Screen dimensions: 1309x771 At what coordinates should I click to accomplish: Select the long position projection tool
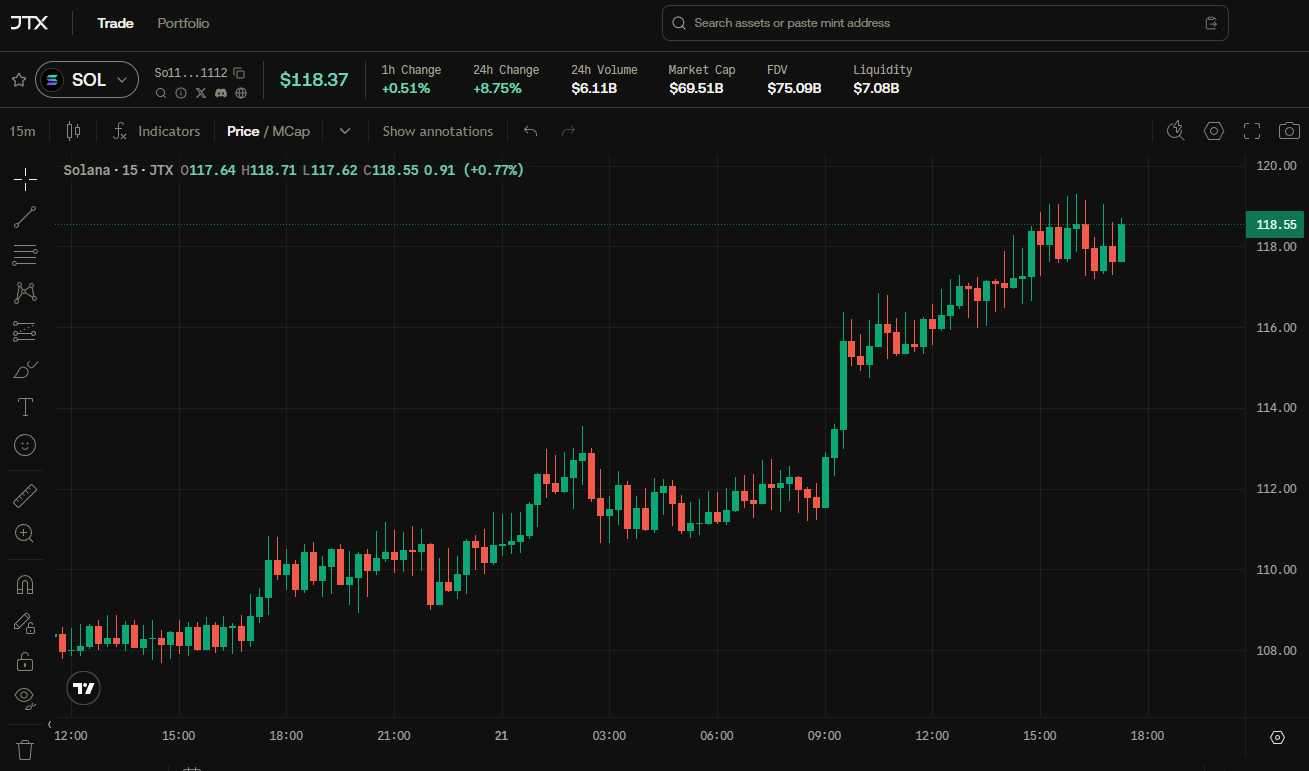(25, 331)
